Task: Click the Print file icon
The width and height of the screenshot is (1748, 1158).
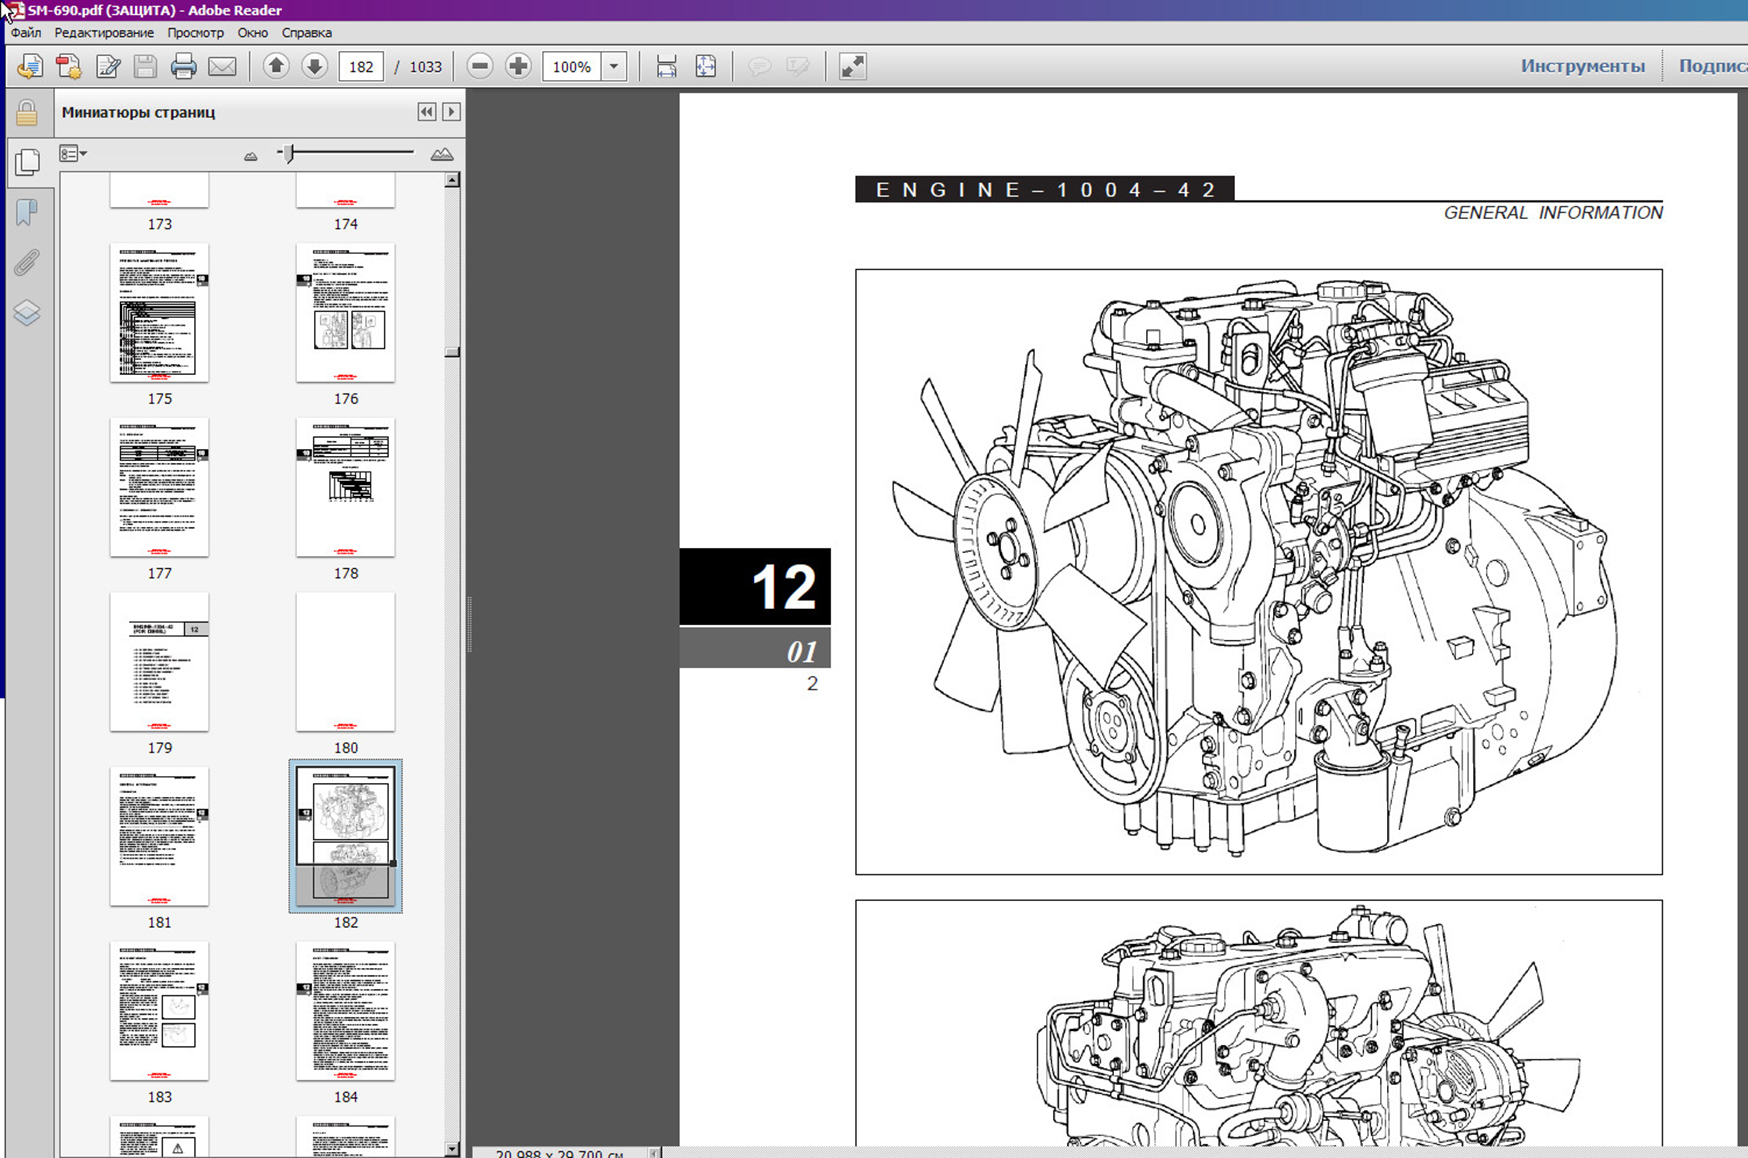Action: pos(183,67)
